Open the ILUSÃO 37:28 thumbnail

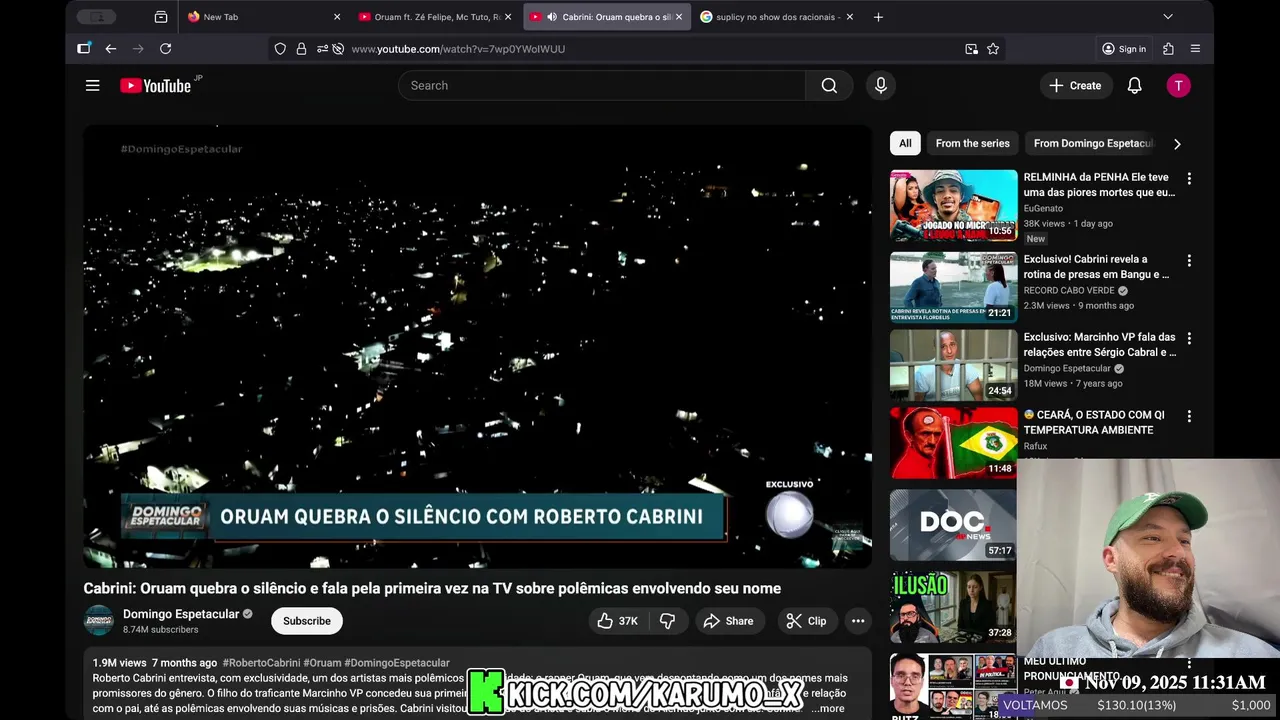(954, 607)
